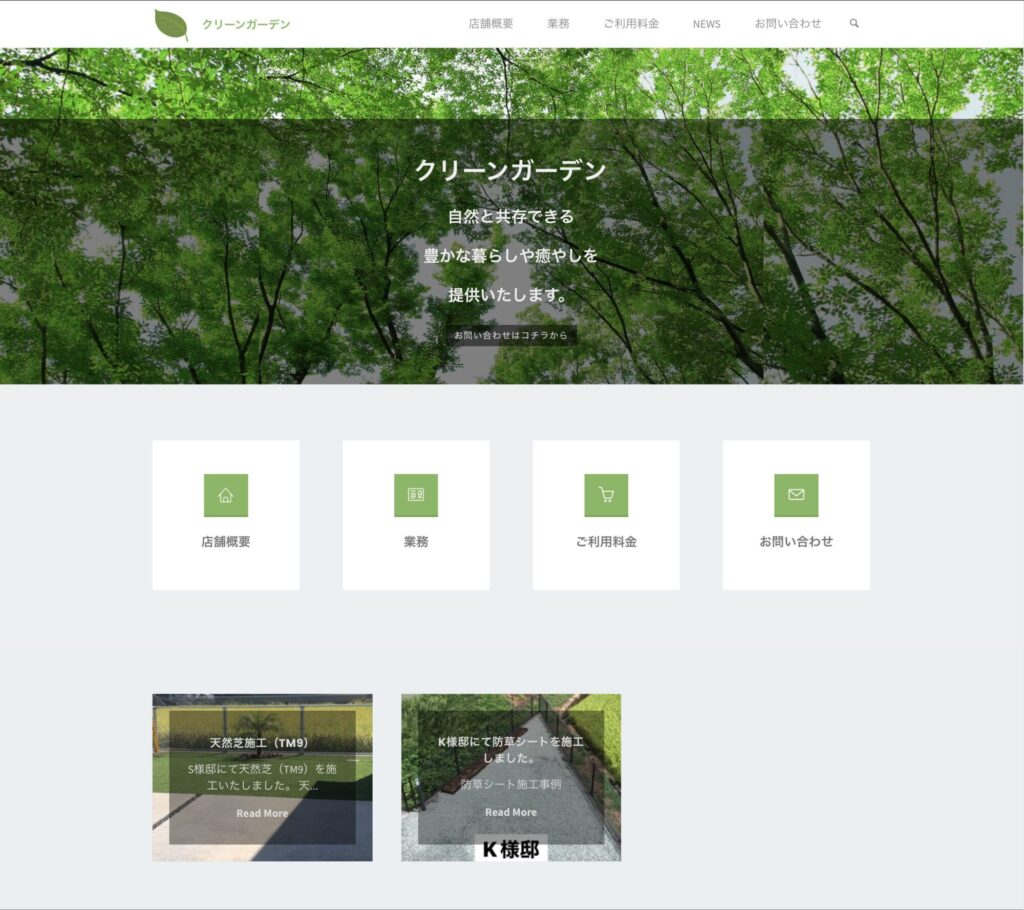Open the search magnifier icon in header

click(854, 24)
